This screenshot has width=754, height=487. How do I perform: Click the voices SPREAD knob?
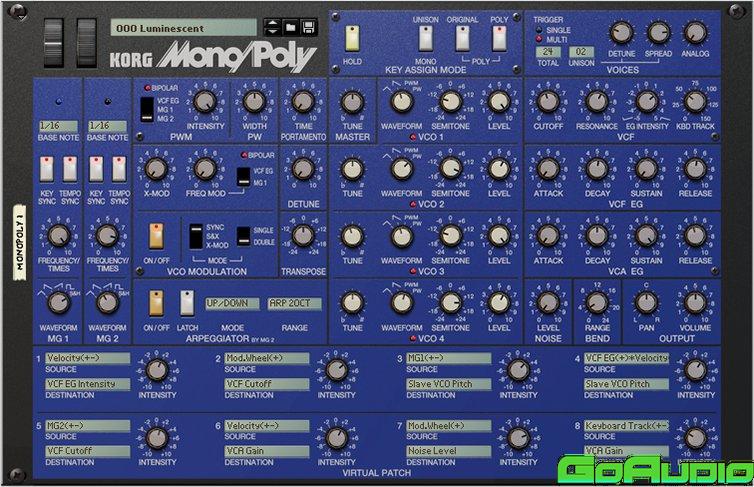click(x=658, y=33)
